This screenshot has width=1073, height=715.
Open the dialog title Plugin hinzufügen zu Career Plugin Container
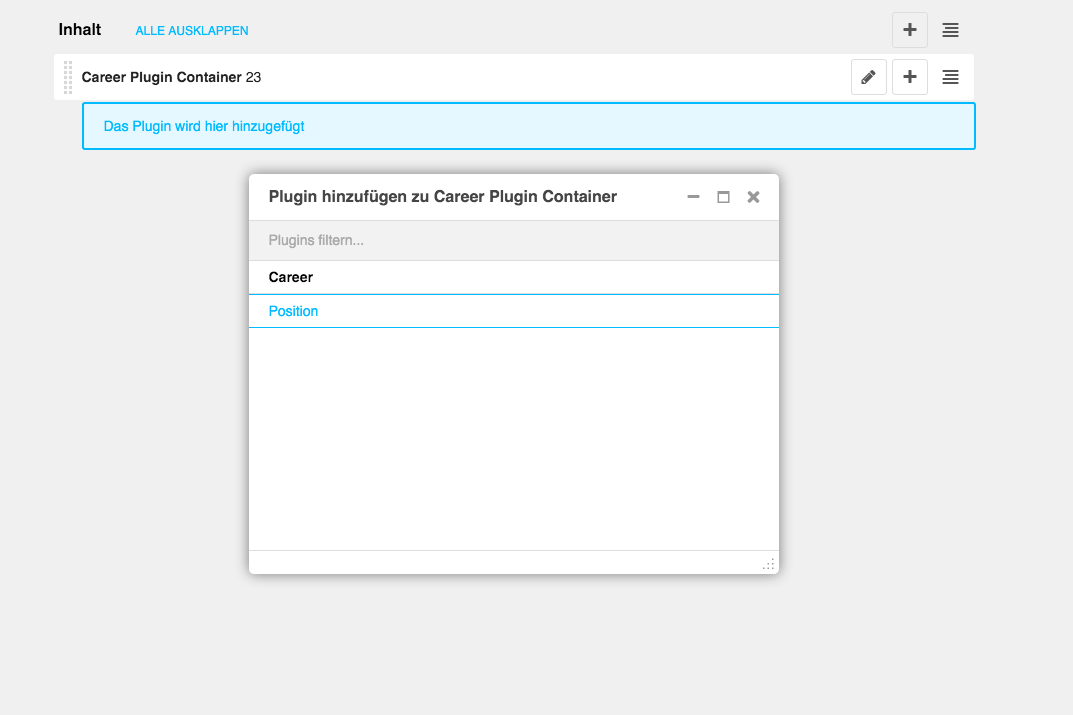pyautogui.click(x=444, y=197)
